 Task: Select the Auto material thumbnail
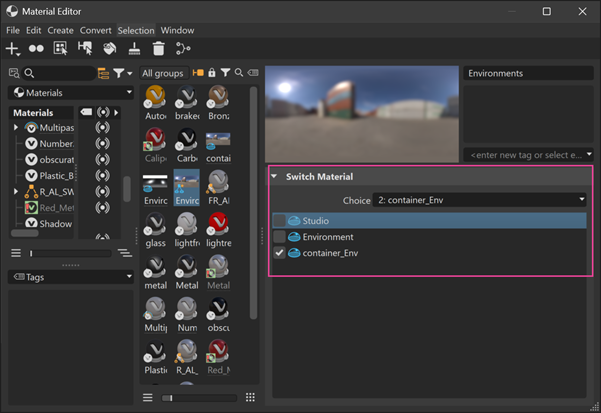(x=155, y=103)
